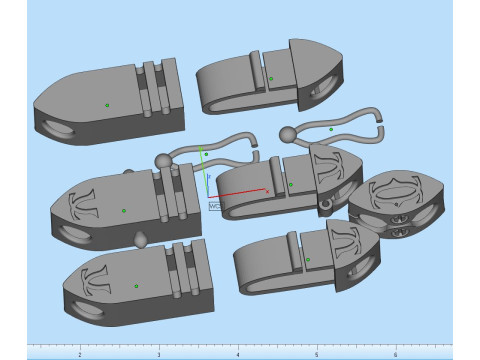Click the ball end of the left wire hook
The image size is (480, 360).
[163, 162]
